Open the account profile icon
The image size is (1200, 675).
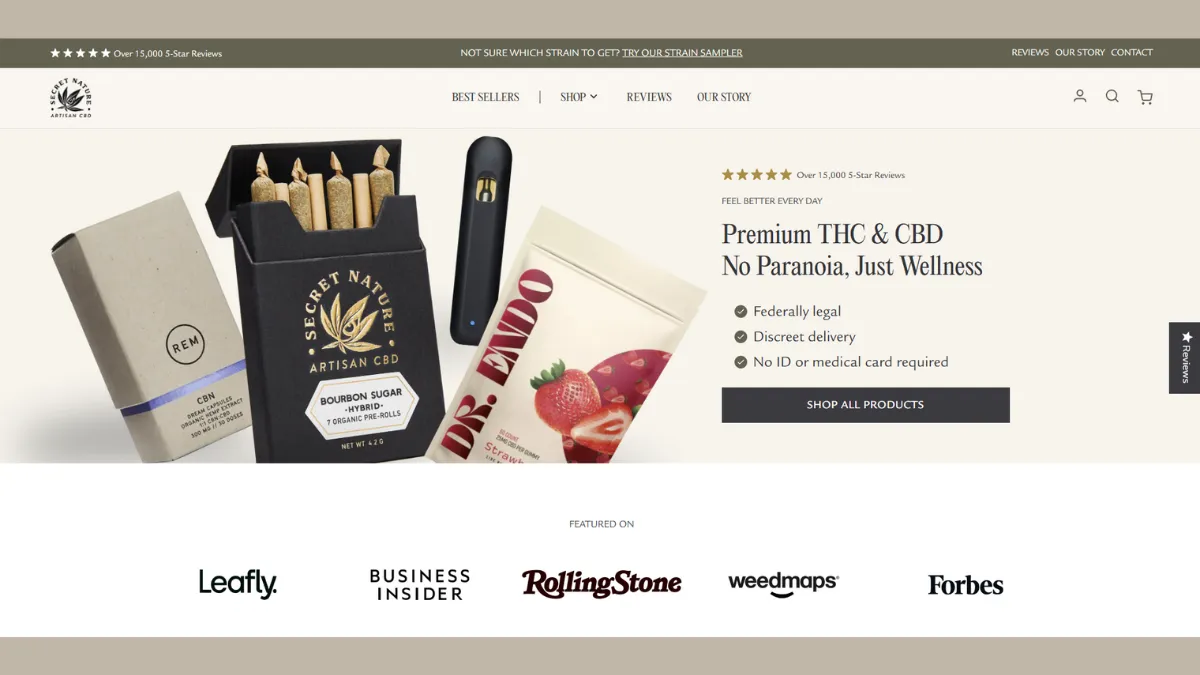[x=1080, y=96]
